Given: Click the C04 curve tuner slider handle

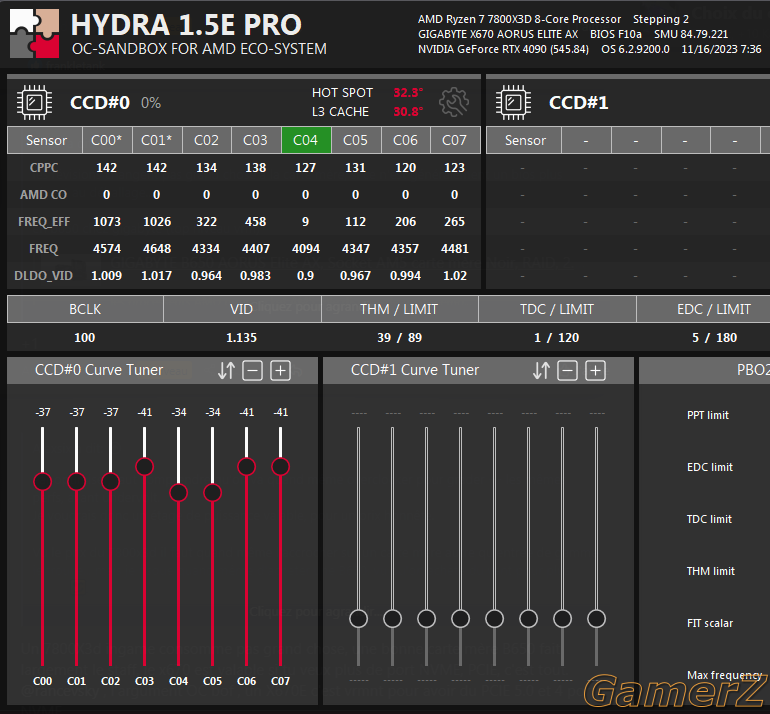Looking at the screenshot, I should [x=178, y=493].
